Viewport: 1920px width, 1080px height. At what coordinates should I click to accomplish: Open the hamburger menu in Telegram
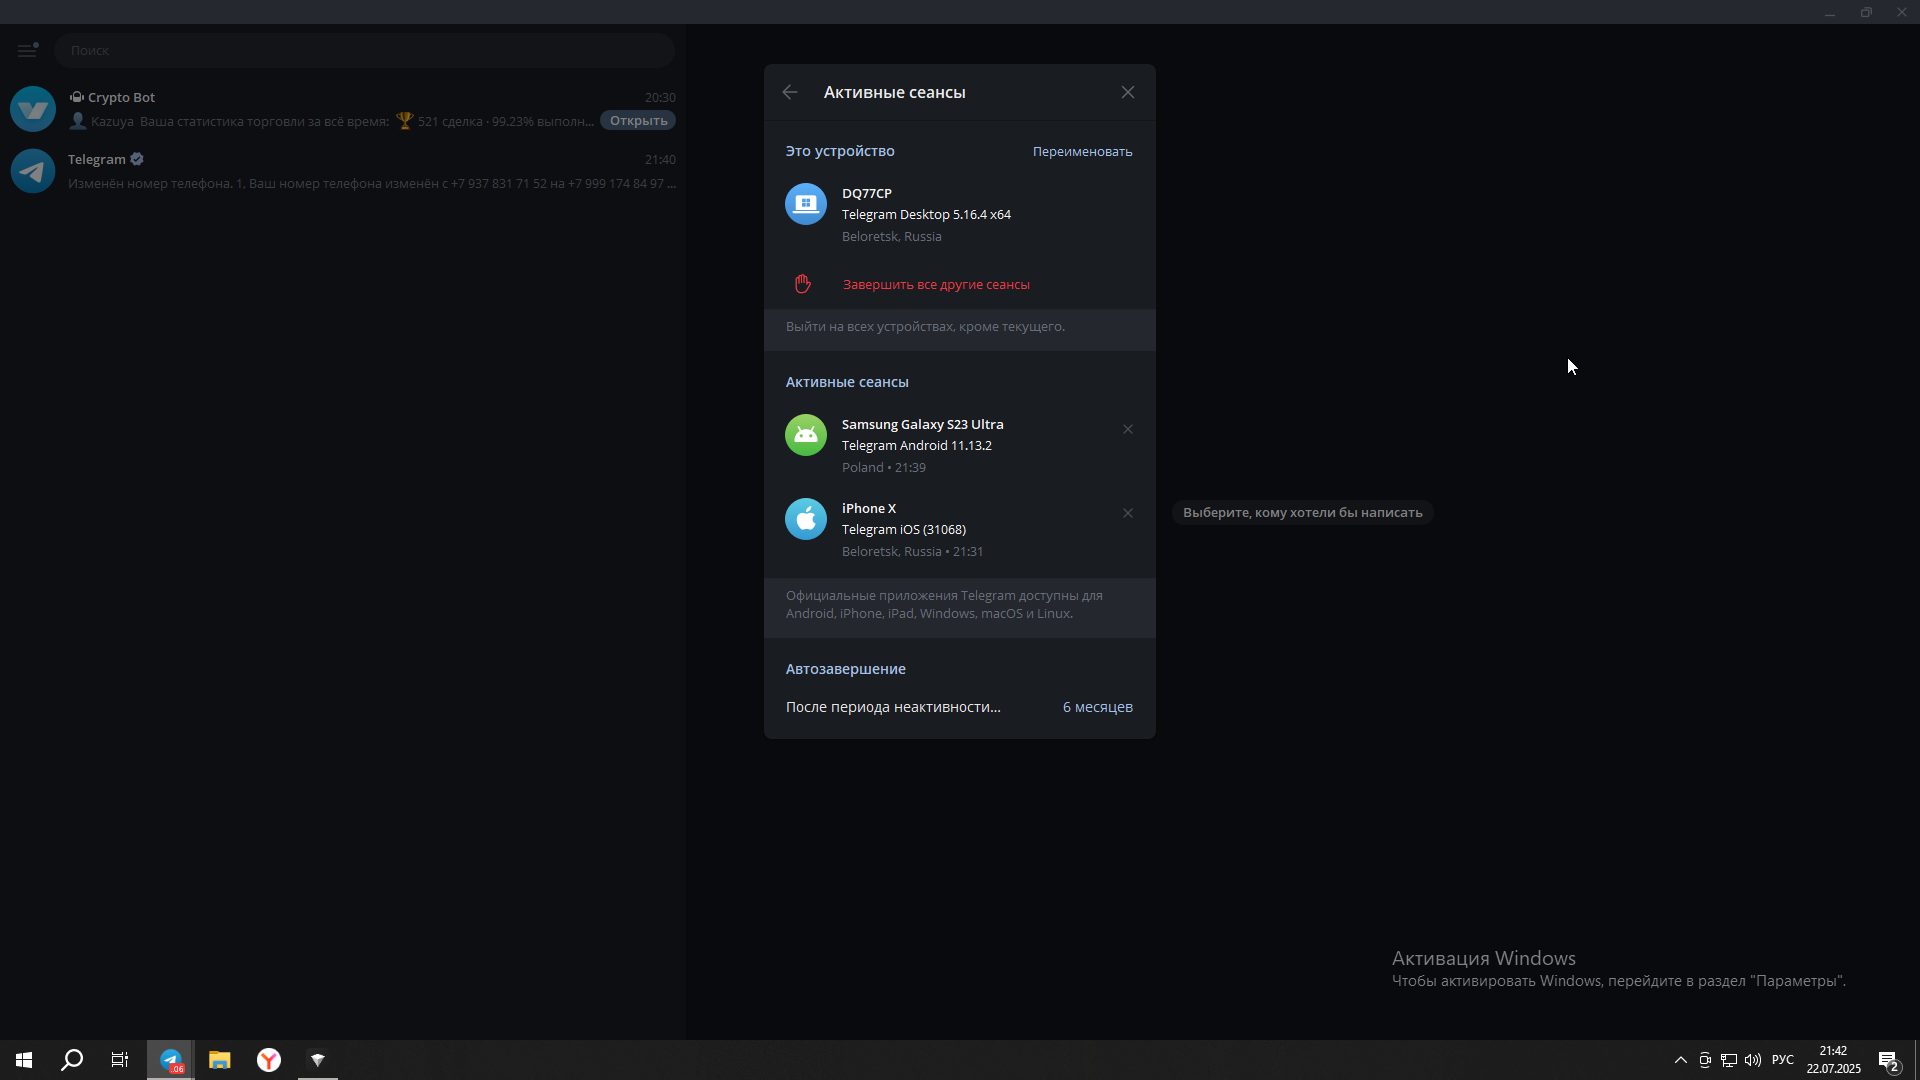28,50
